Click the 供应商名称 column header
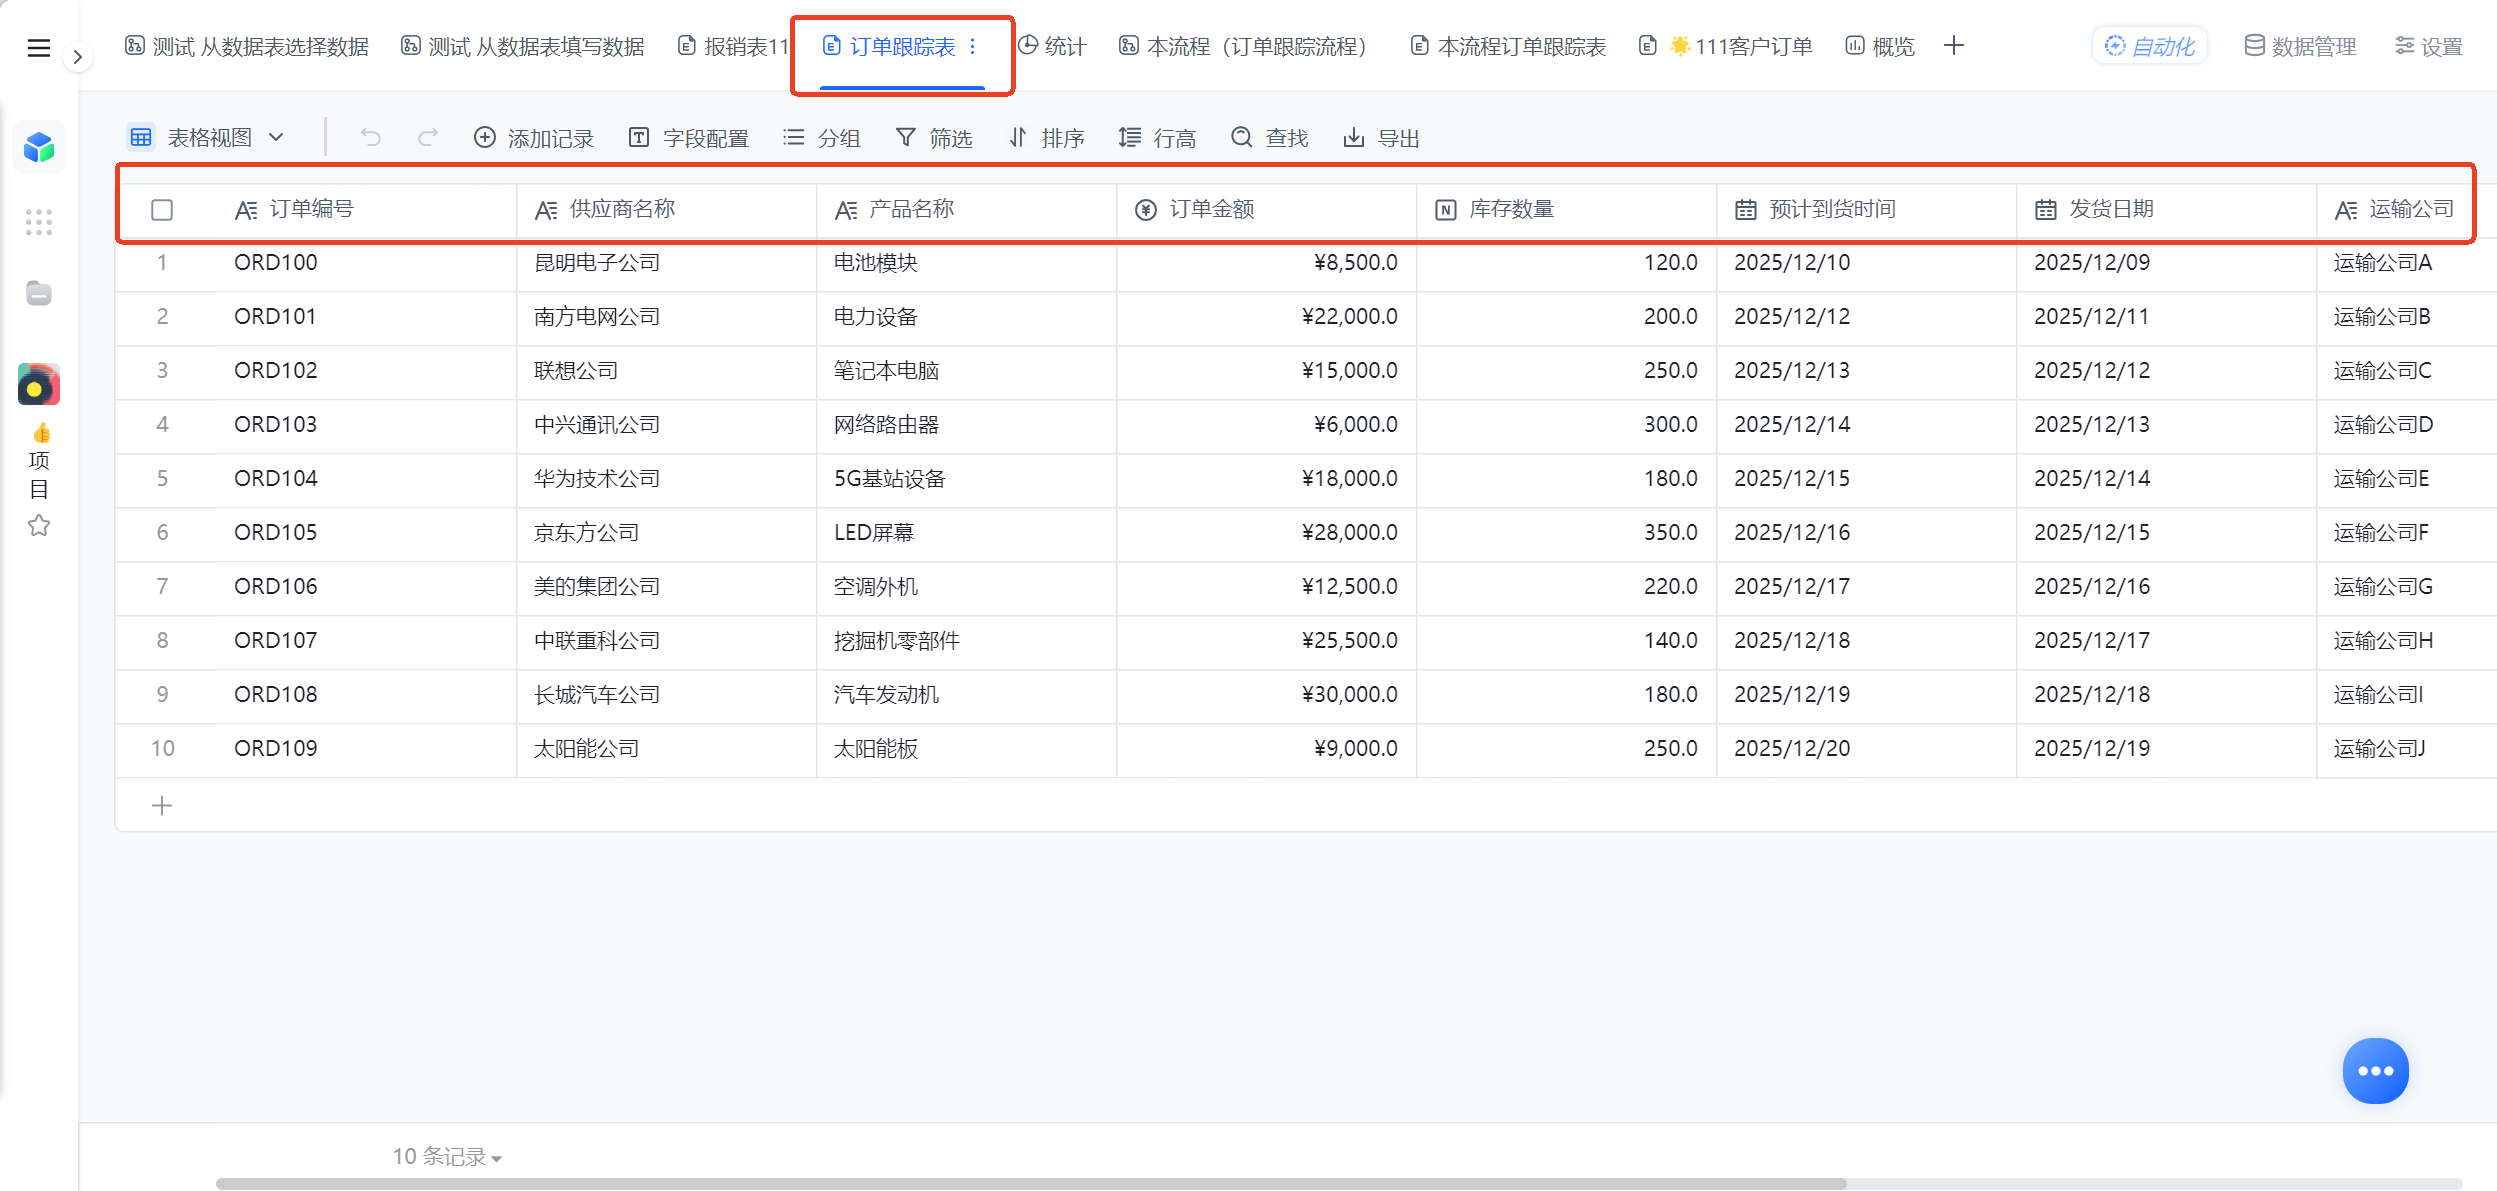 coord(666,210)
